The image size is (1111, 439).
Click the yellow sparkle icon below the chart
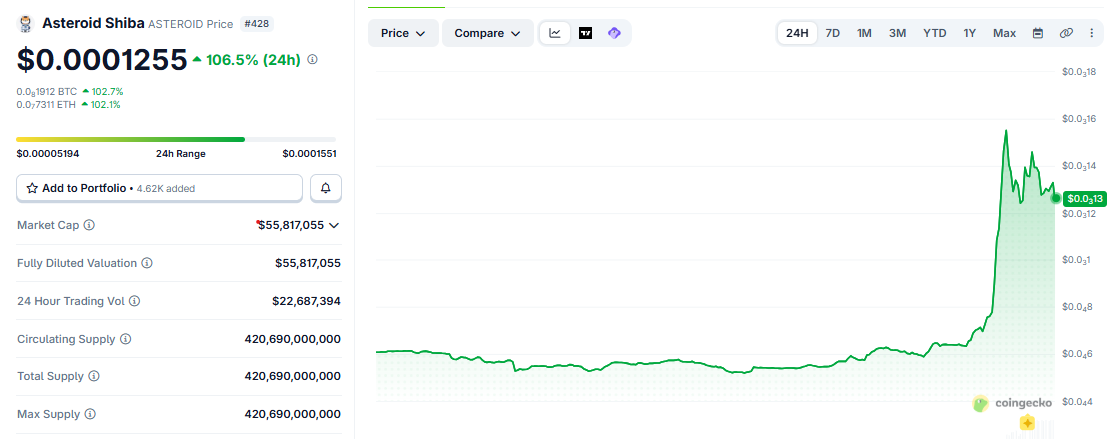pos(1027,424)
